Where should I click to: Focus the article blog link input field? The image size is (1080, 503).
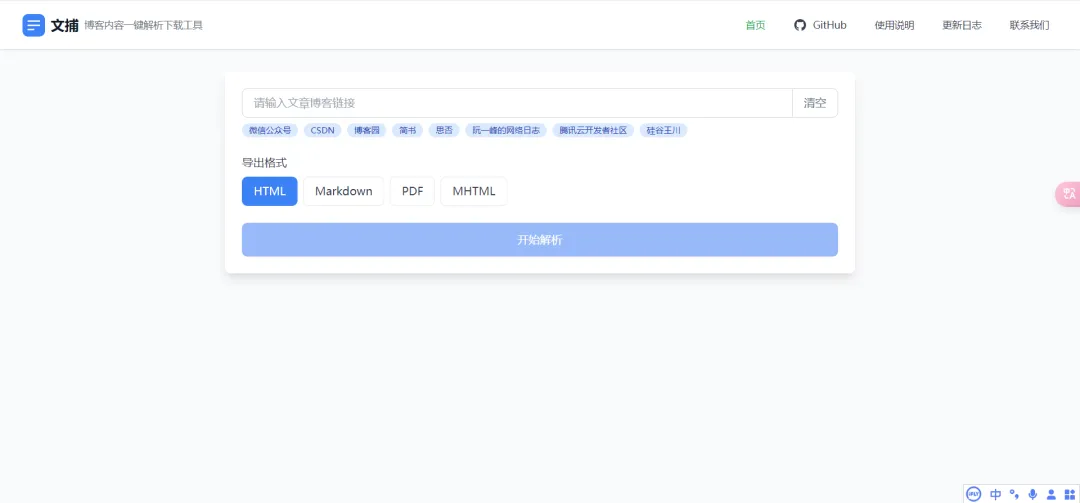[x=517, y=103]
